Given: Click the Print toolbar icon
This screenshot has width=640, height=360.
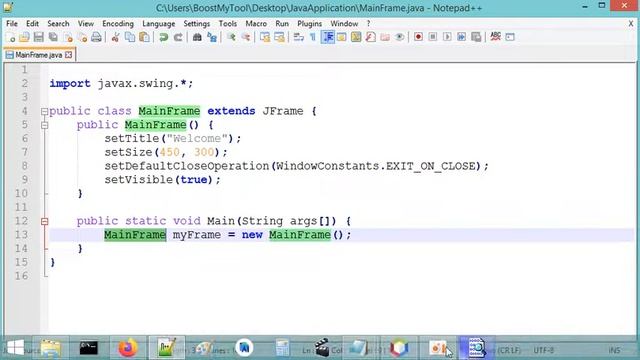Looking at the screenshot, I should [x=96, y=37].
